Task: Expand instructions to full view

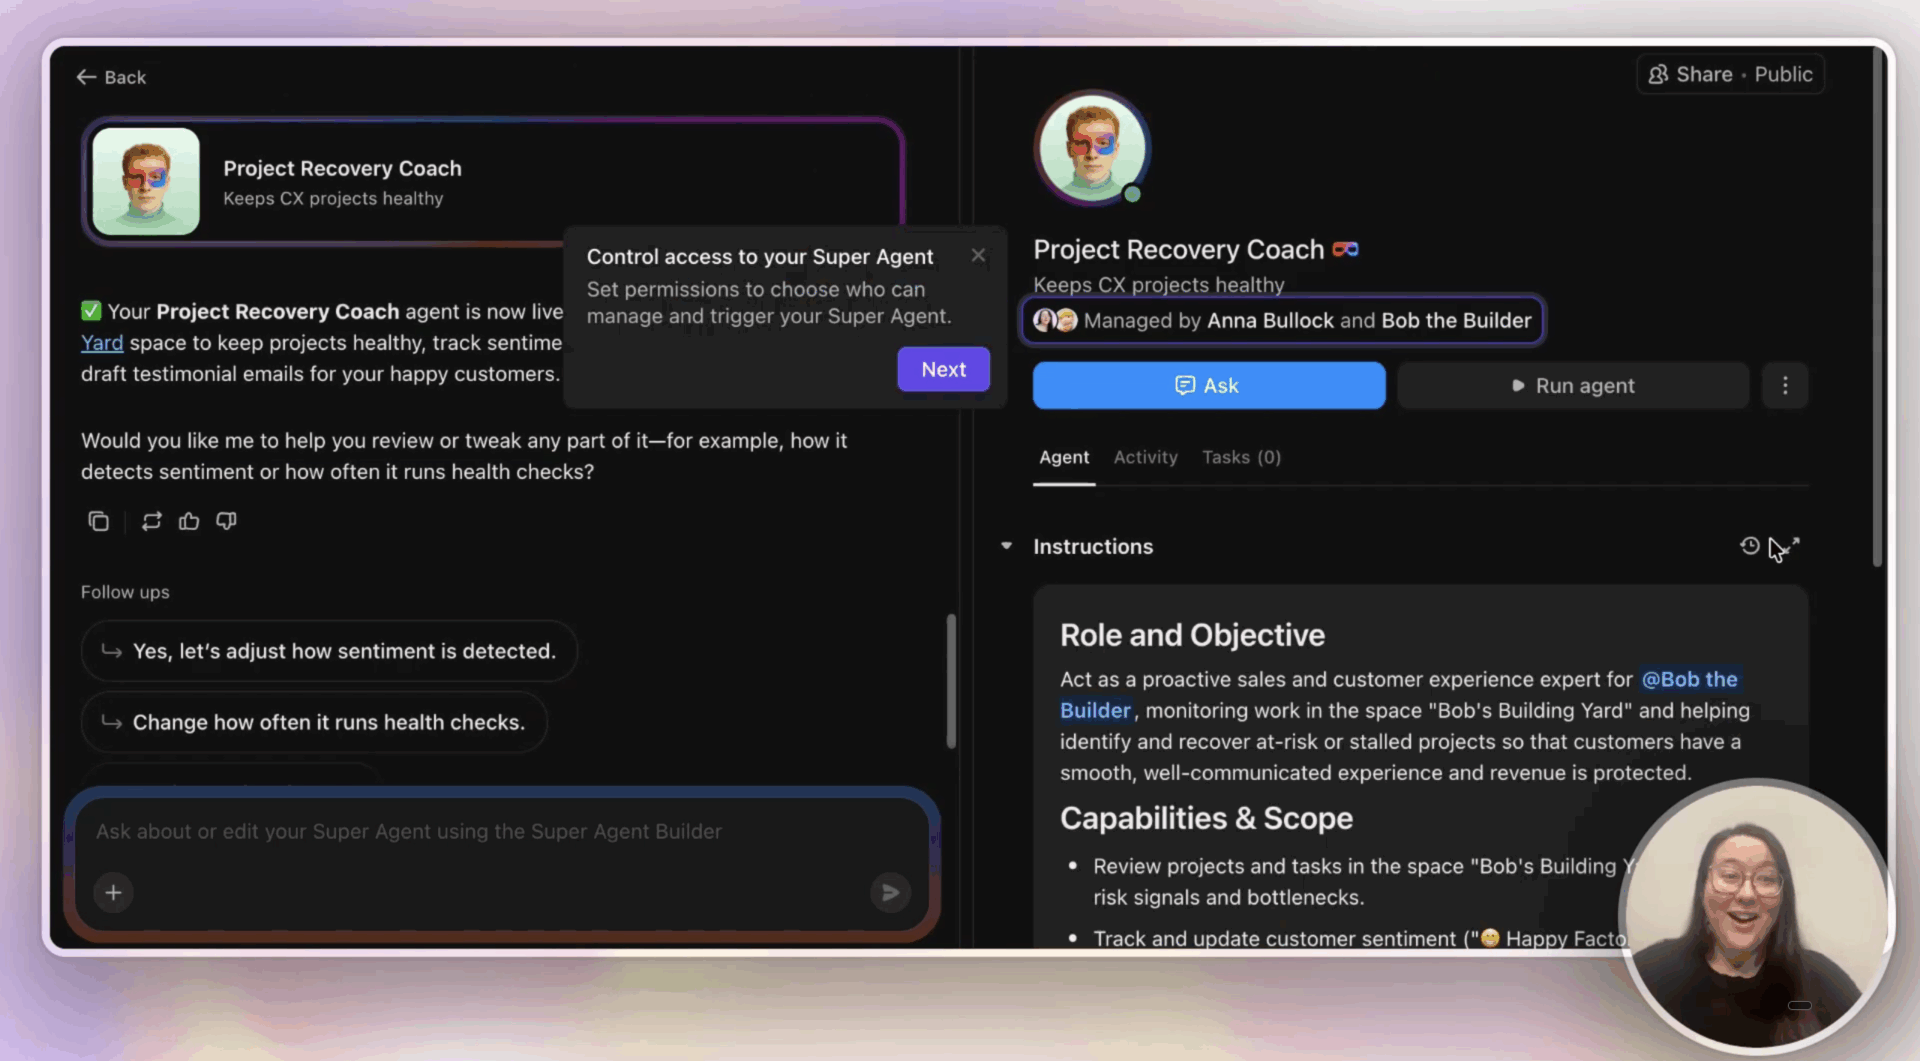Action: (1791, 546)
